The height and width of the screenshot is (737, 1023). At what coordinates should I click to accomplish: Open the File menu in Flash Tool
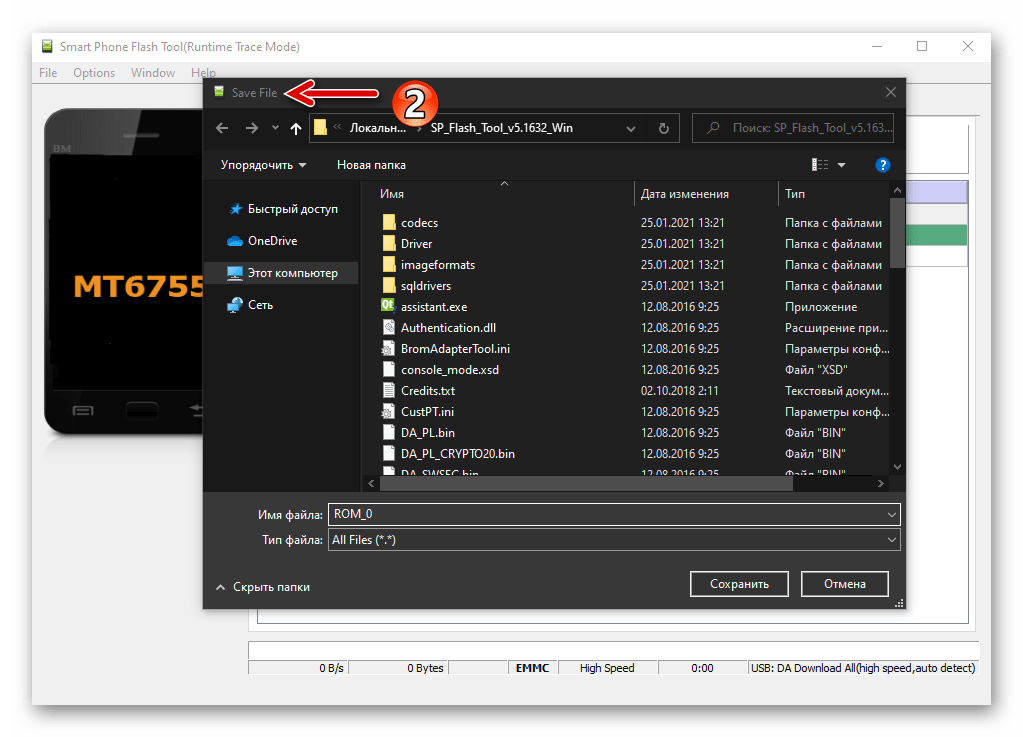click(48, 72)
